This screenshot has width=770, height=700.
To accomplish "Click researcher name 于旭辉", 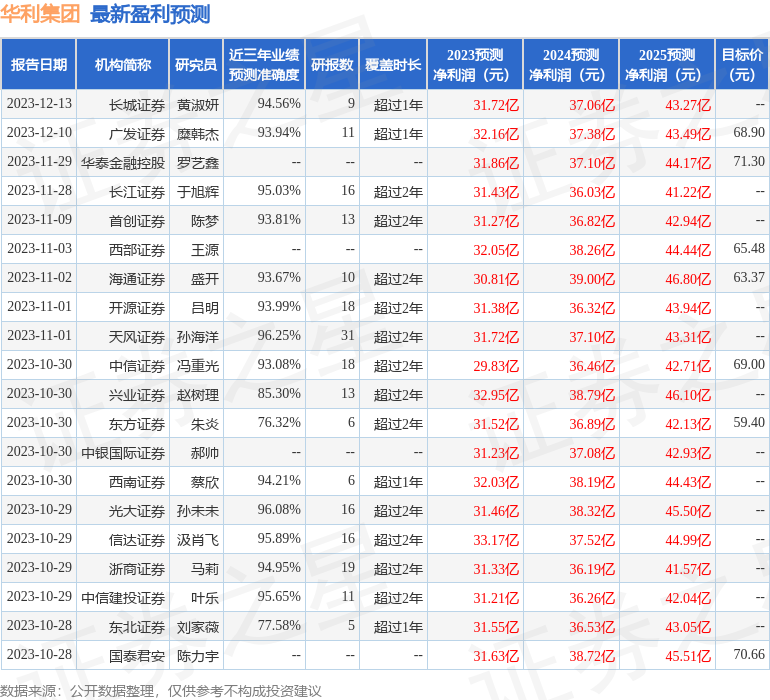I will point(198,192).
